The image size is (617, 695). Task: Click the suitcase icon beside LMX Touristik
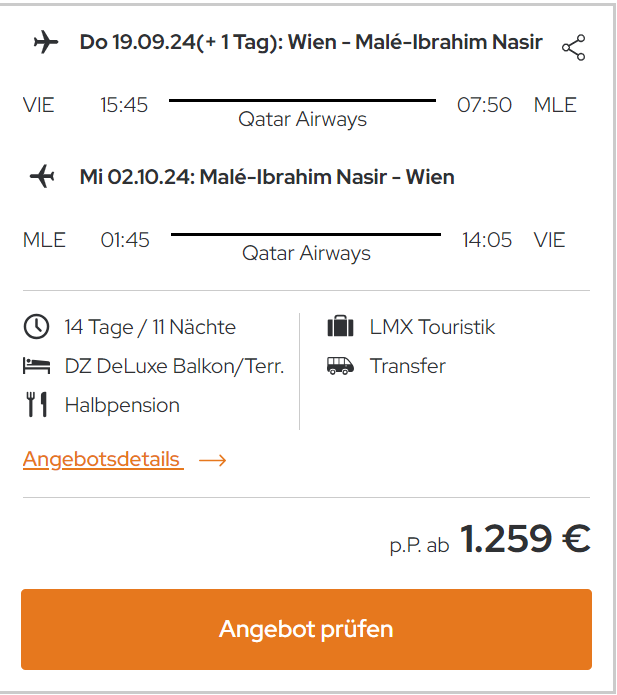pos(340,326)
